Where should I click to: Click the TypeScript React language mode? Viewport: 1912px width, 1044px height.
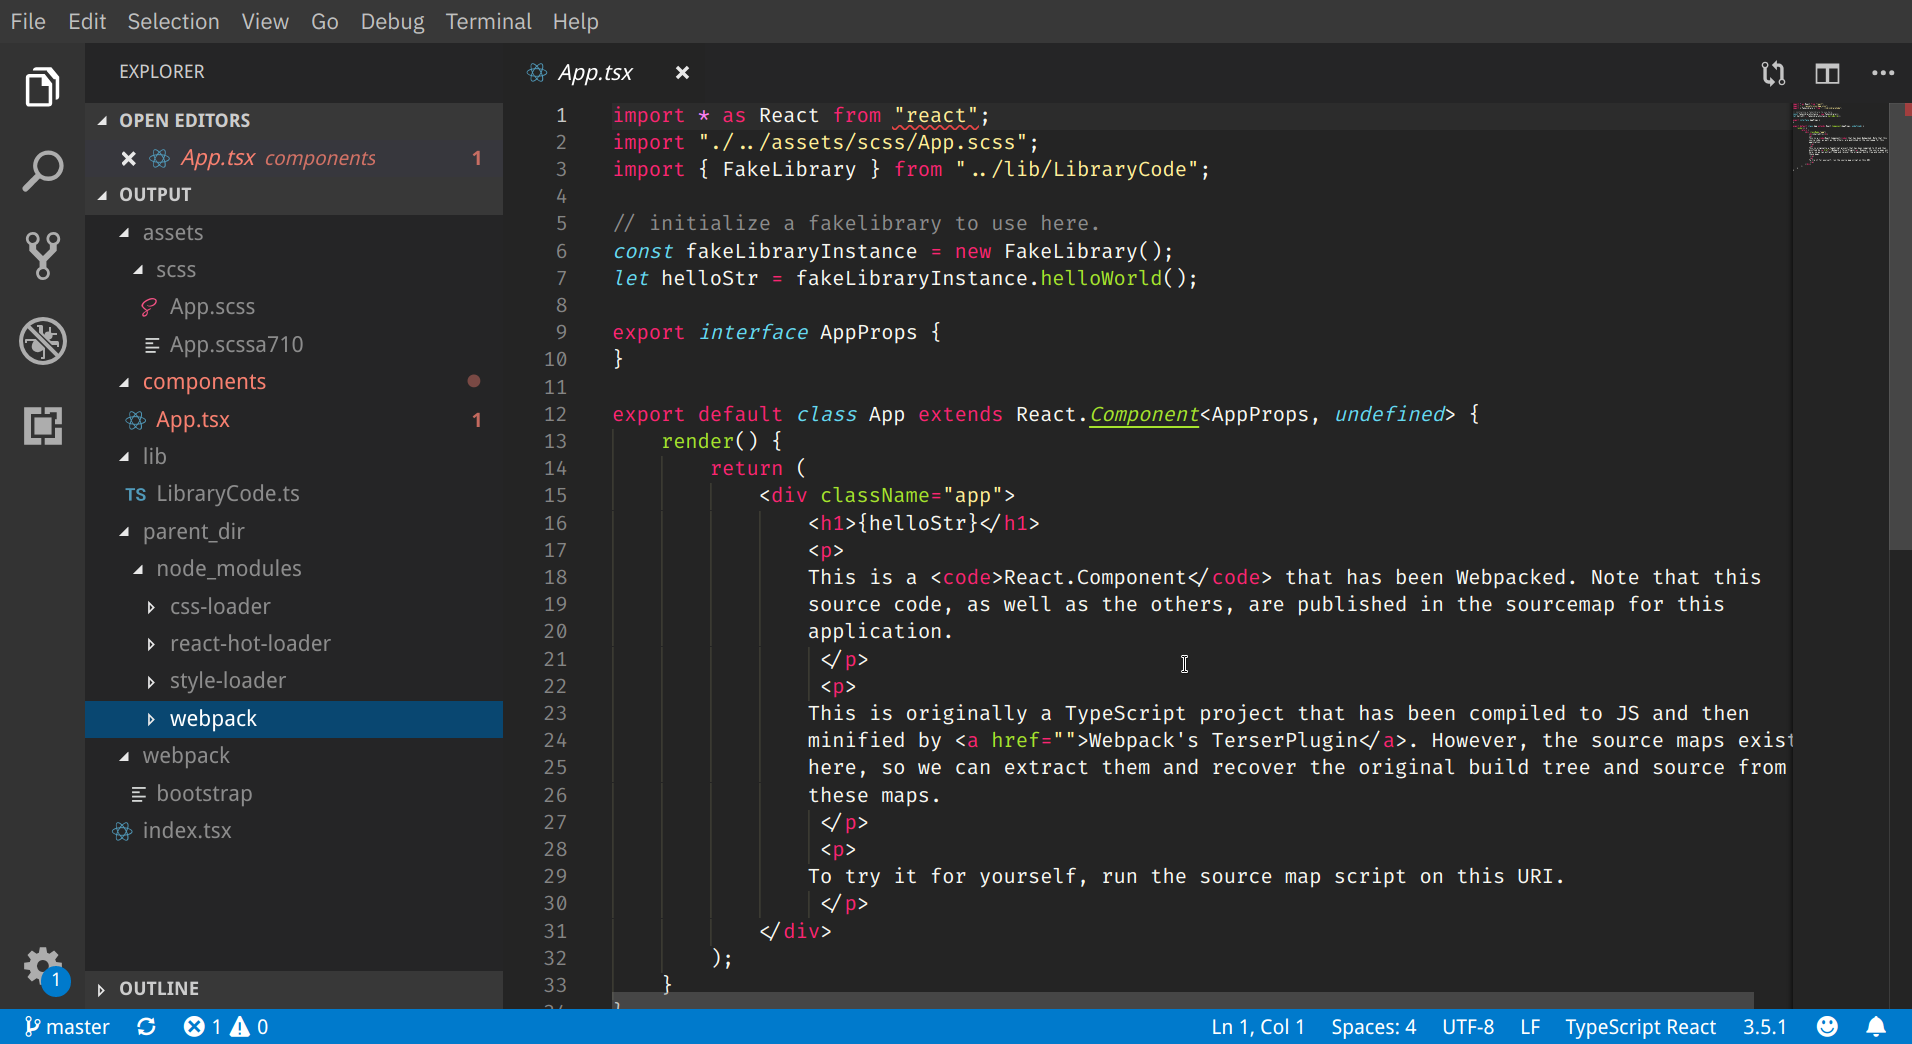pos(1640,1027)
